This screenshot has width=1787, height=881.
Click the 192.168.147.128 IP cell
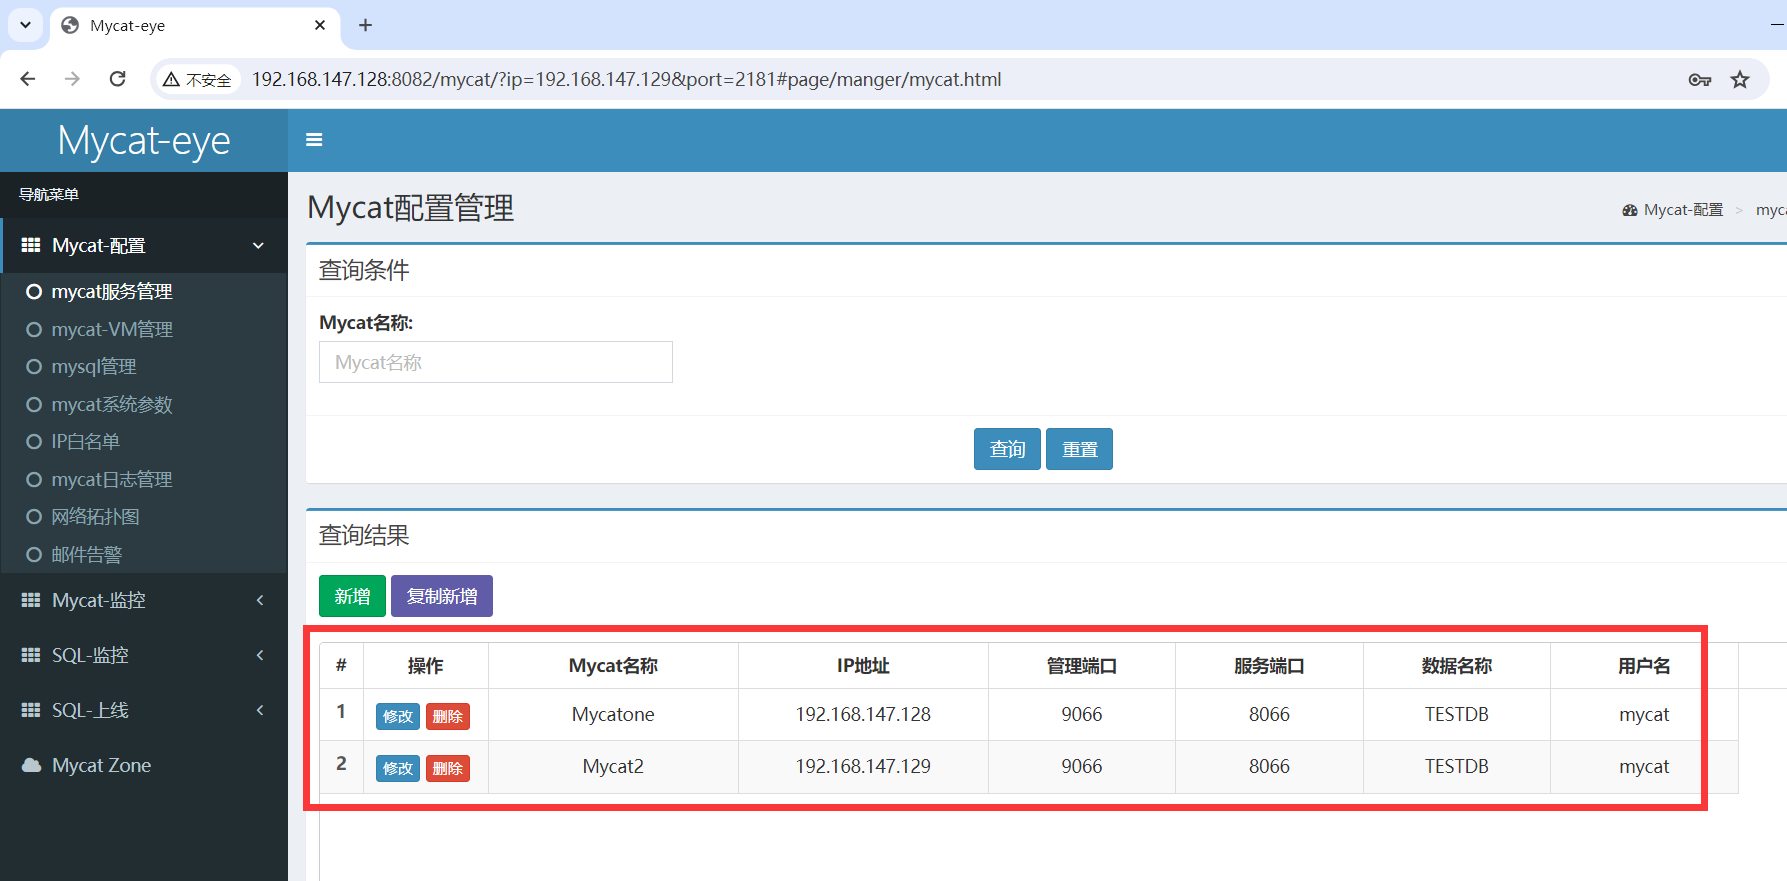coord(863,714)
